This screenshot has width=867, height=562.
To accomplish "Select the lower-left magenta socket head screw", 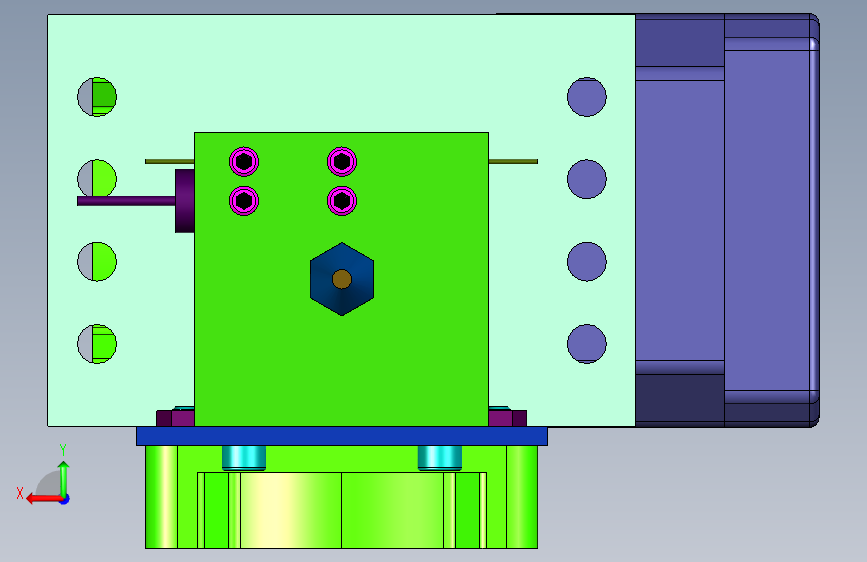I will [244, 201].
